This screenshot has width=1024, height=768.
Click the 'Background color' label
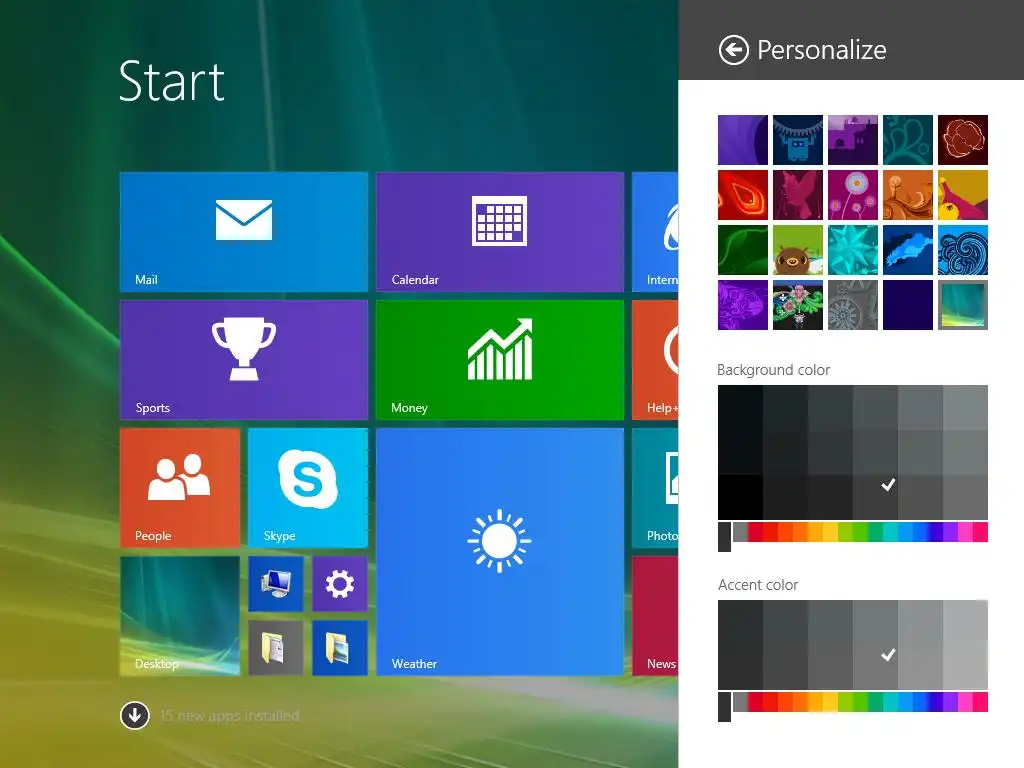773,370
